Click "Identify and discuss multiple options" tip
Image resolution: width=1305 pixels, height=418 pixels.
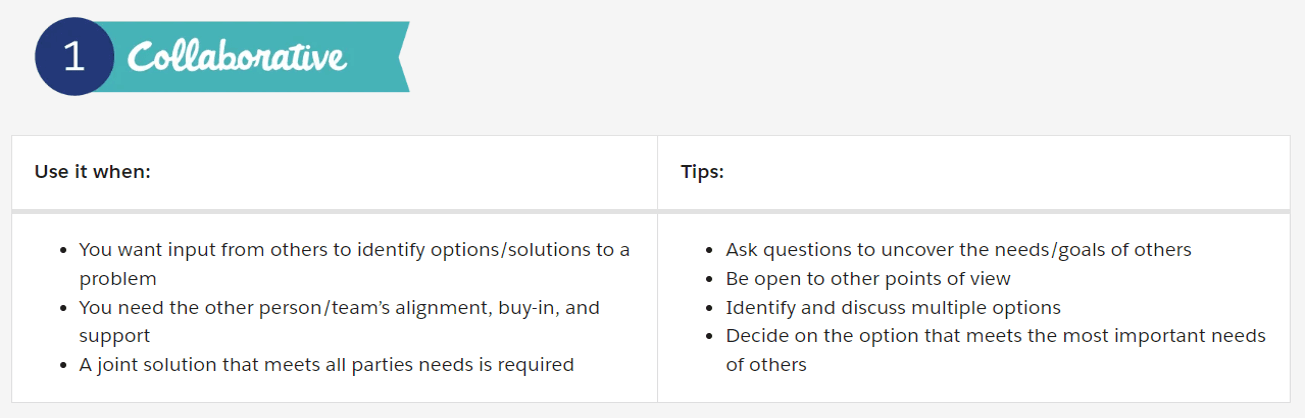(893, 307)
